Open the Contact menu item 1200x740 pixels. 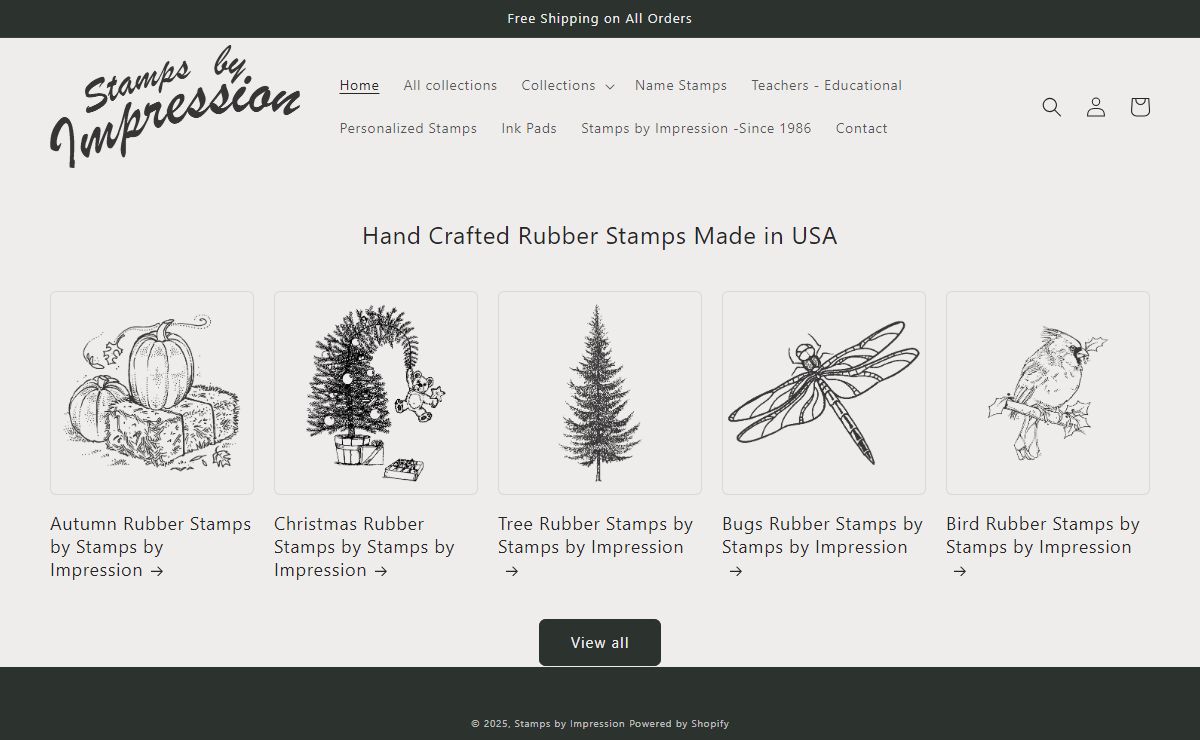coord(862,129)
